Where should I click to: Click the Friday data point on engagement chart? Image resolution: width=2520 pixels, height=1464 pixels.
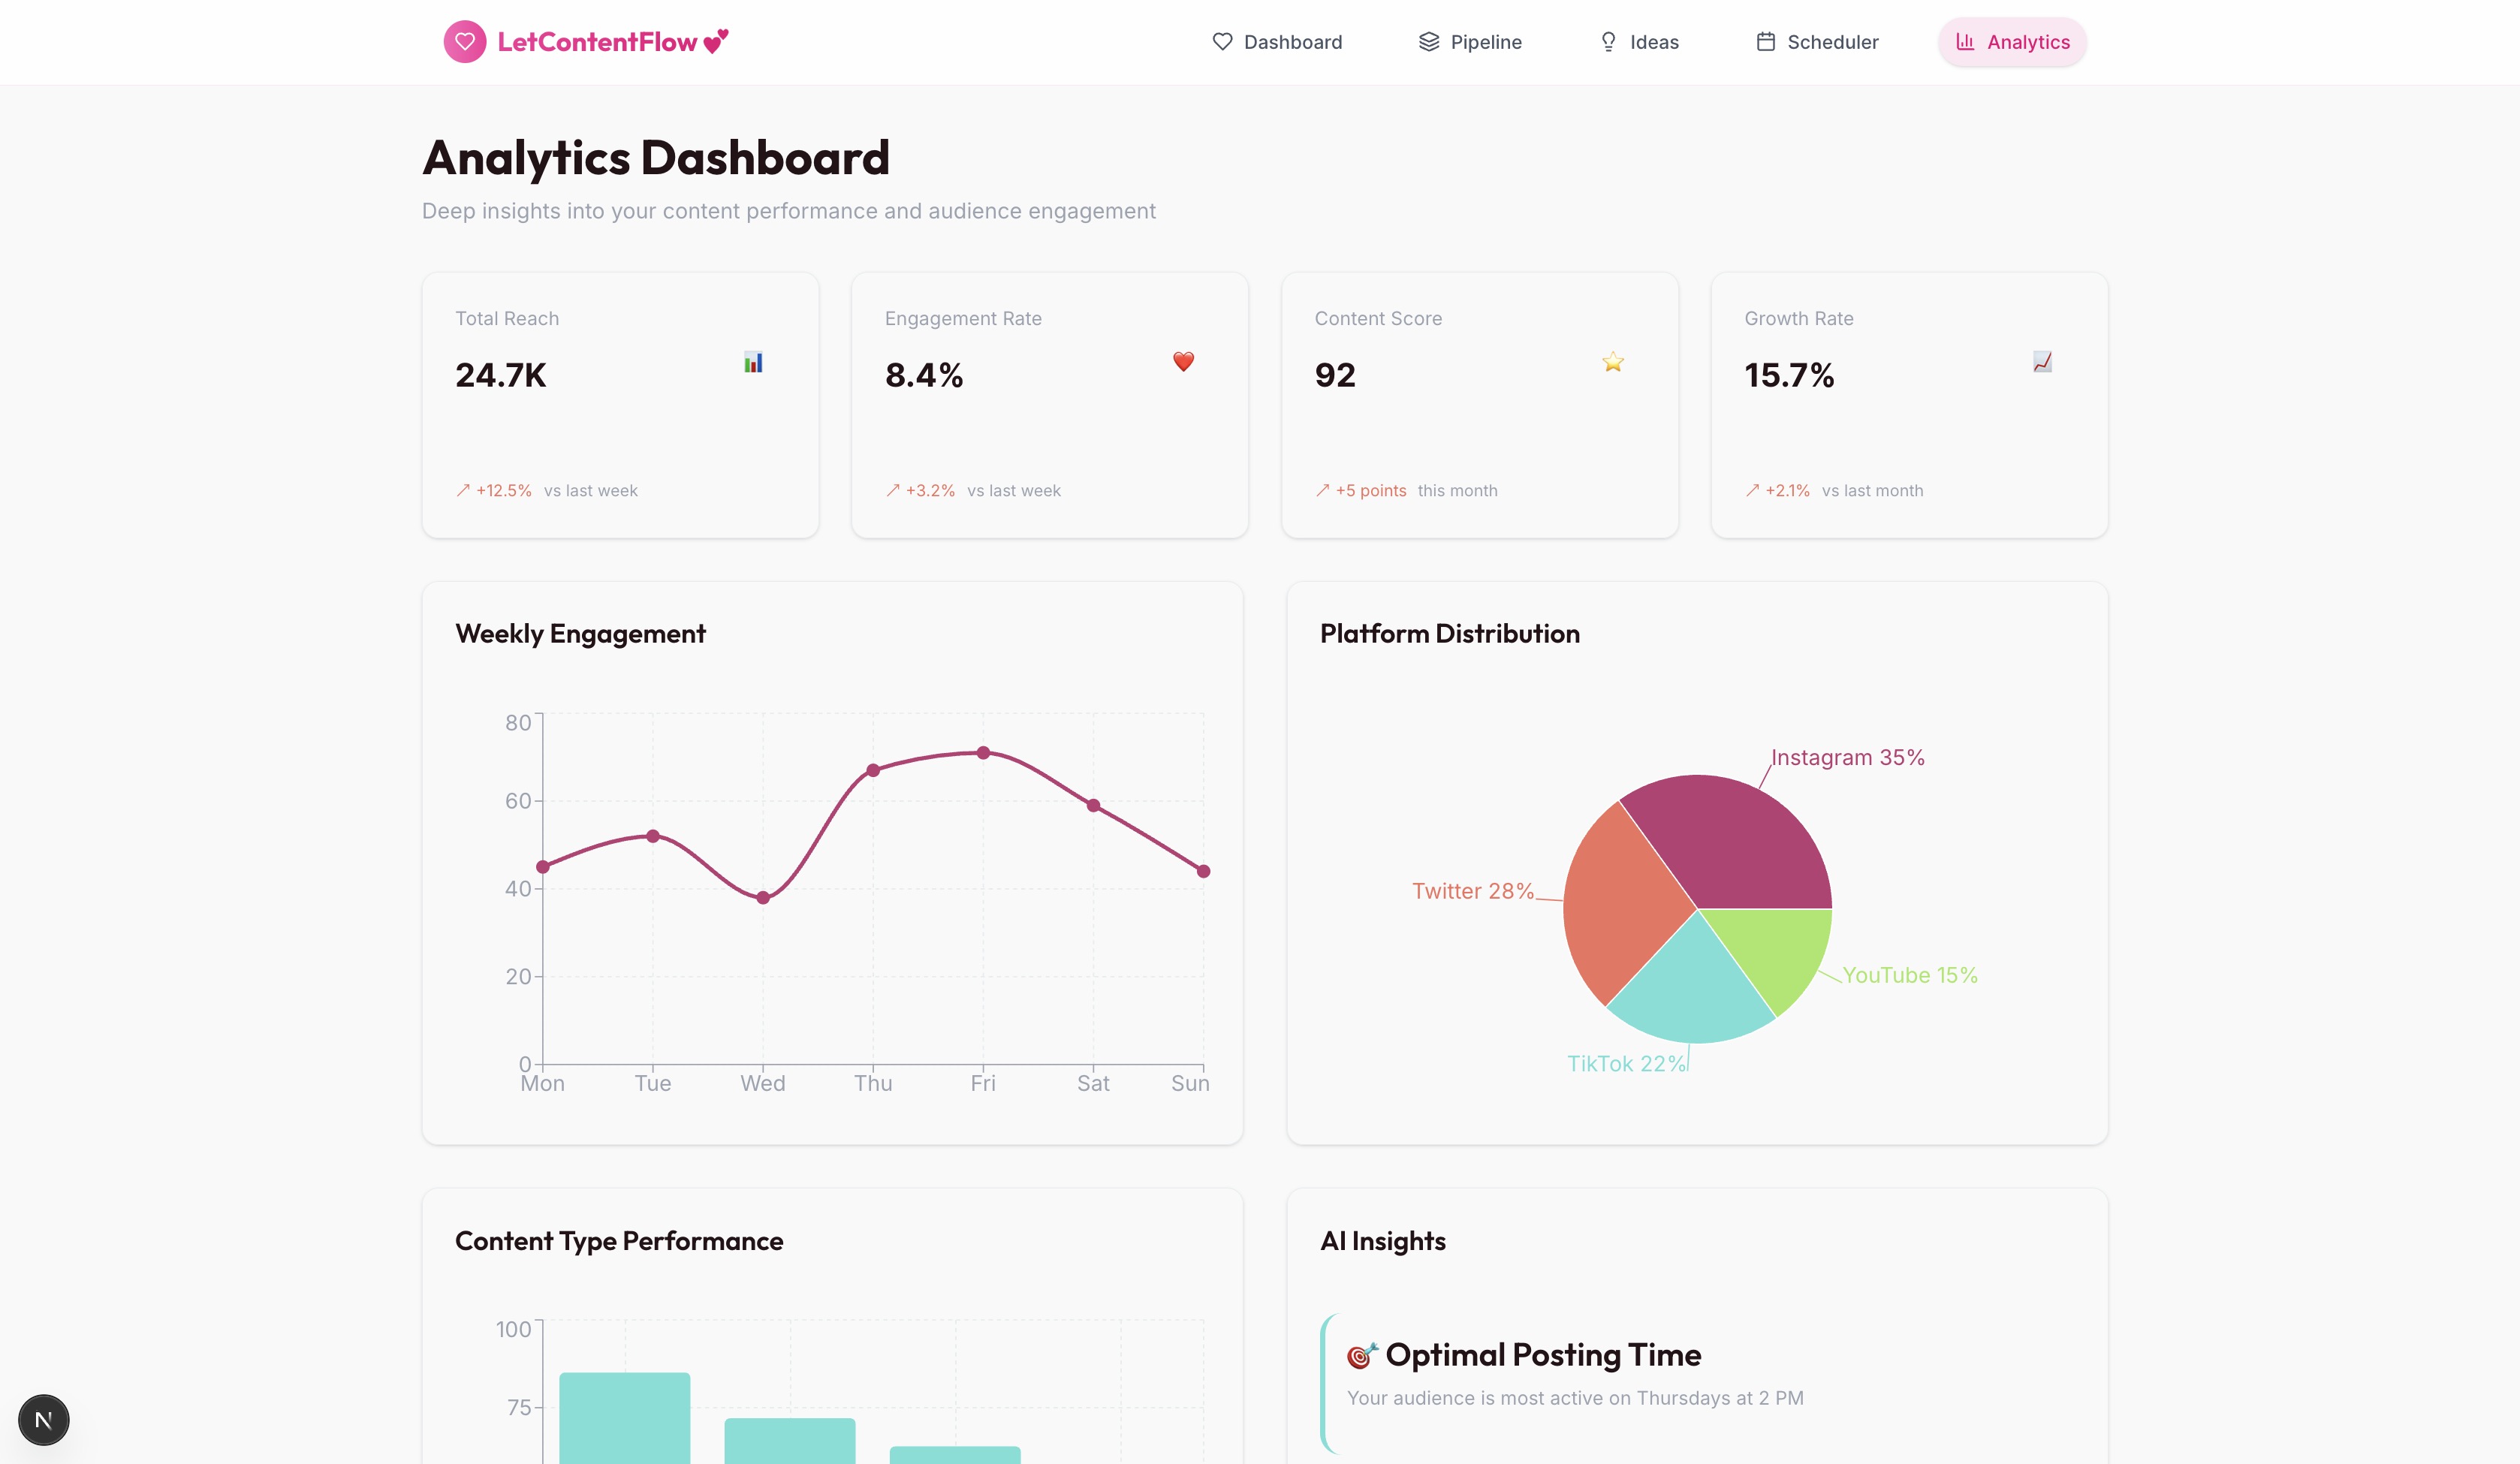983,753
